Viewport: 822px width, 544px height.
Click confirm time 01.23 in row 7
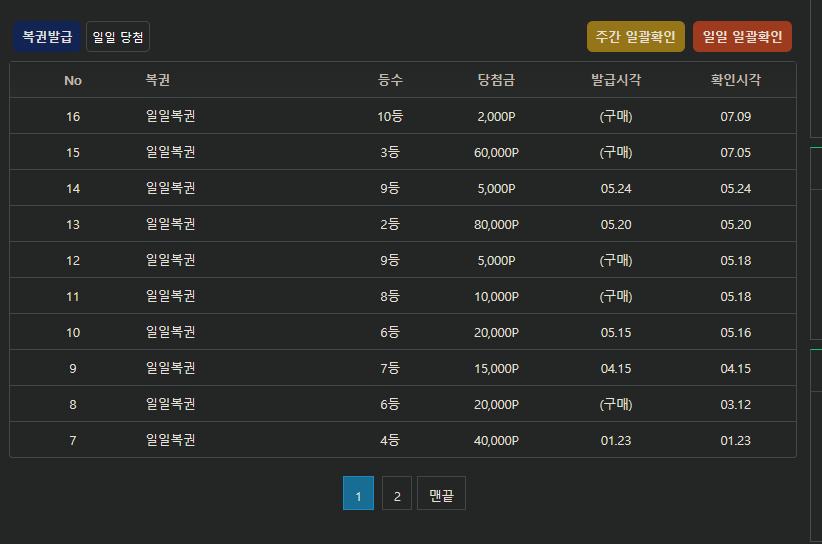[736, 440]
